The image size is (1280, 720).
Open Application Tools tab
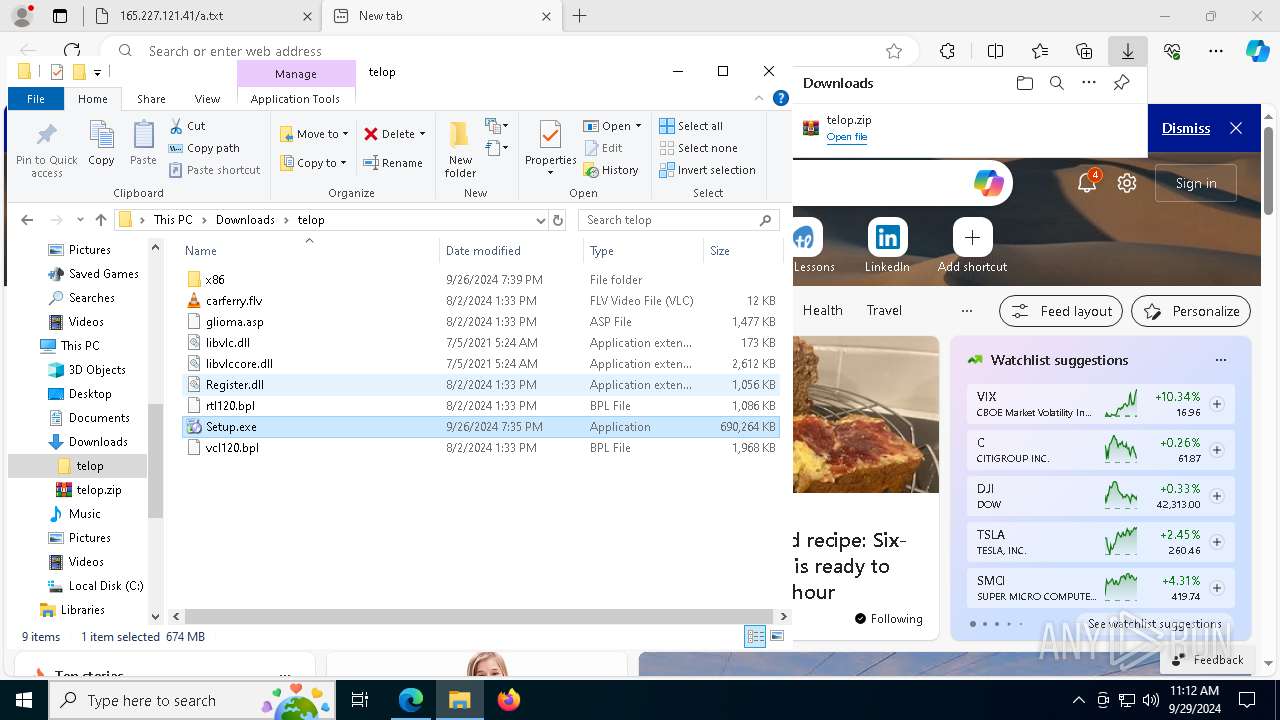click(295, 99)
